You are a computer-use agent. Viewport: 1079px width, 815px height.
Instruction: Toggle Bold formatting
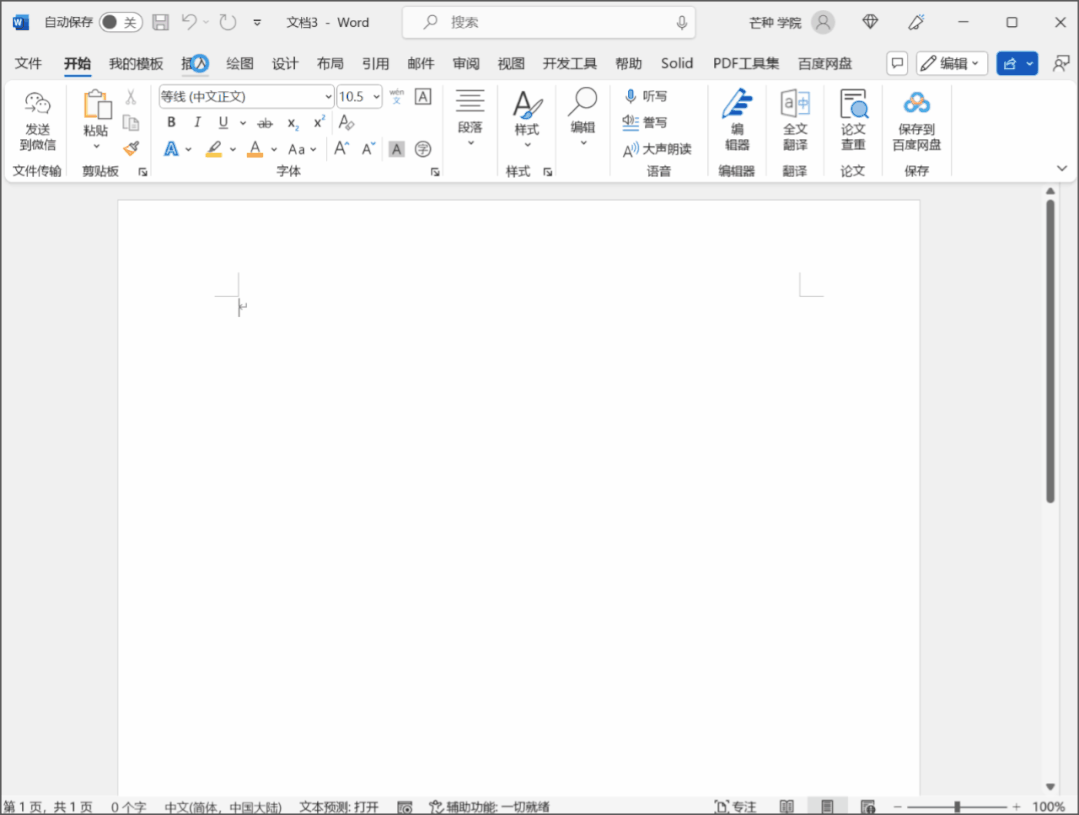click(x=171, y=123)
